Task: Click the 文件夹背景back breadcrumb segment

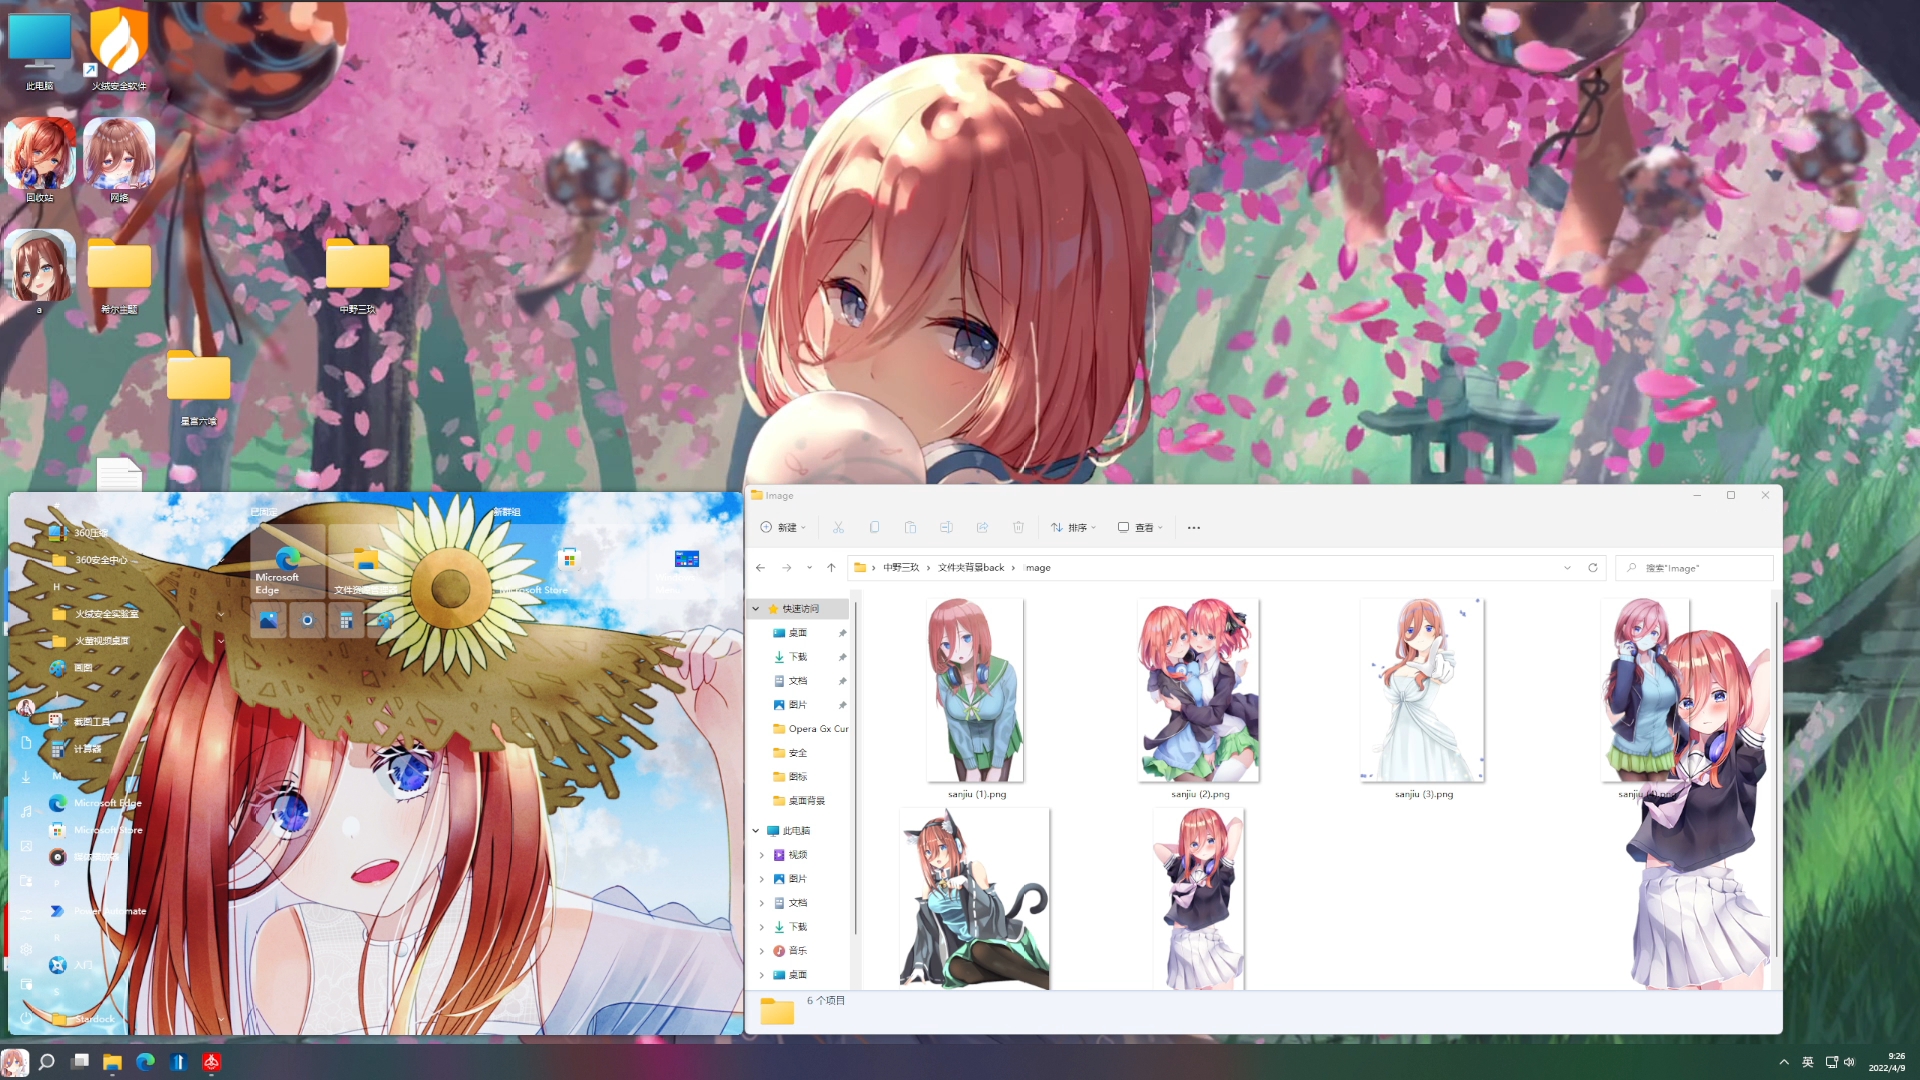Action: [x=970, y=567]
